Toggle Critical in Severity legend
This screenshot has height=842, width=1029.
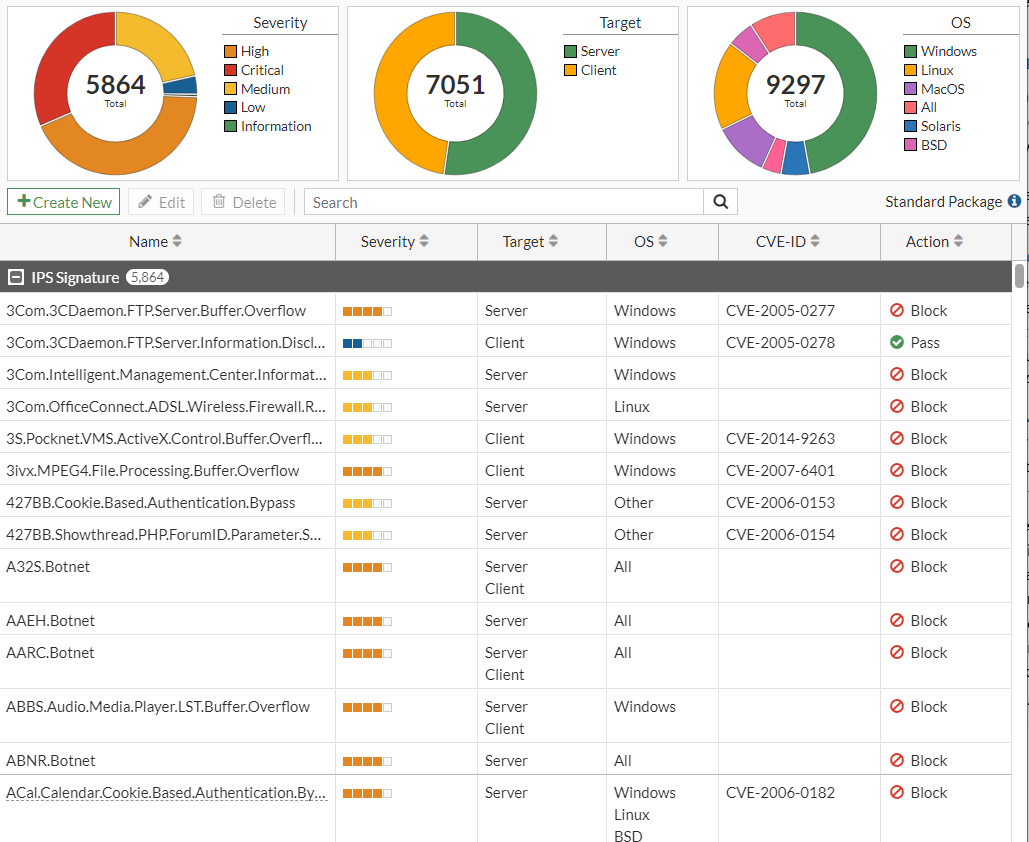[x=261, y=70]
